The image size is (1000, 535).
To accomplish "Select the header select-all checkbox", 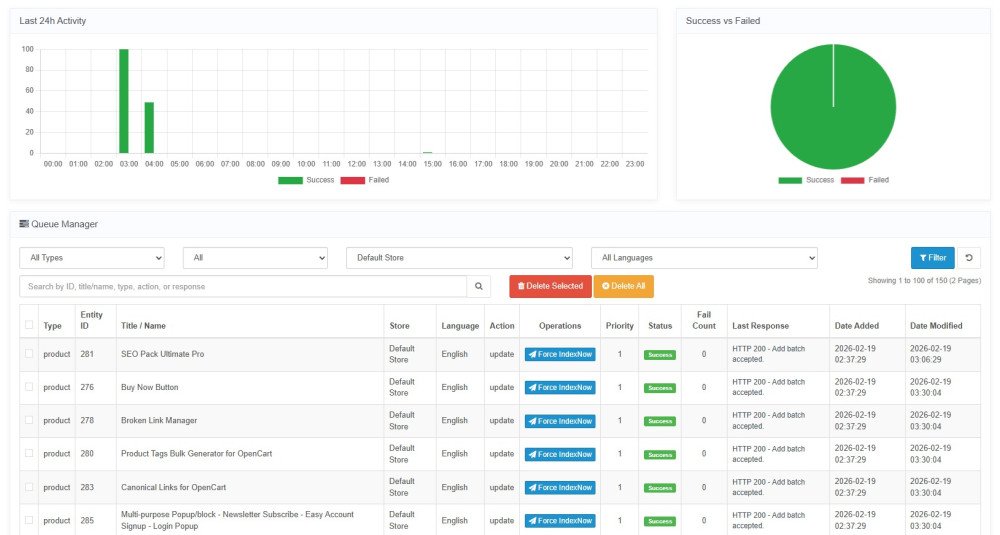I will coord(29,325).
